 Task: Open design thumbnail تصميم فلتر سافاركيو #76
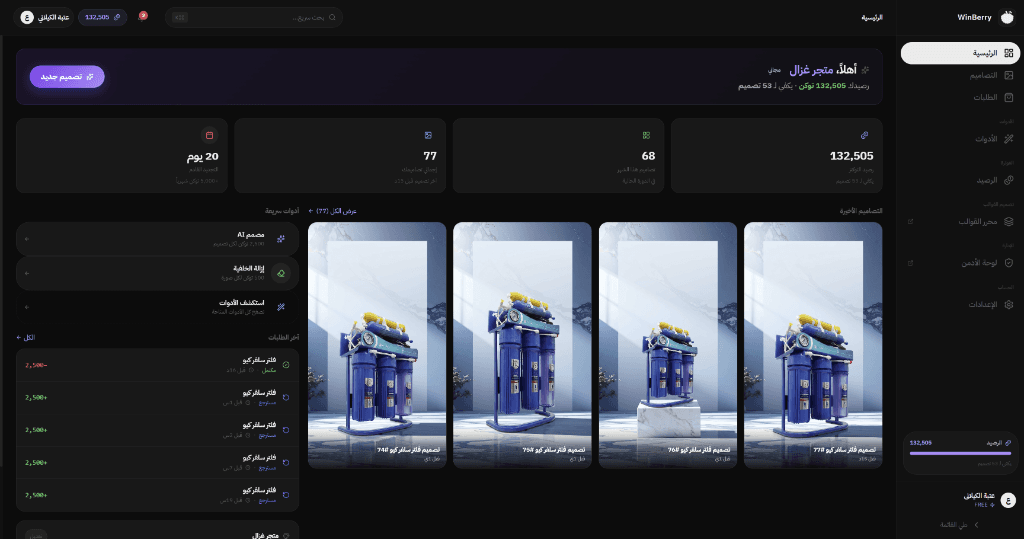coord(667,345)
